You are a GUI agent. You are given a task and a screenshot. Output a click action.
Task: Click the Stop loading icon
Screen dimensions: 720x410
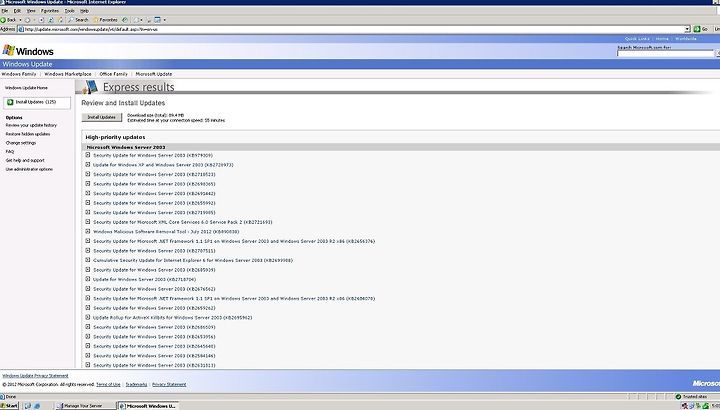pyautogui.click(x=41, y=20)
